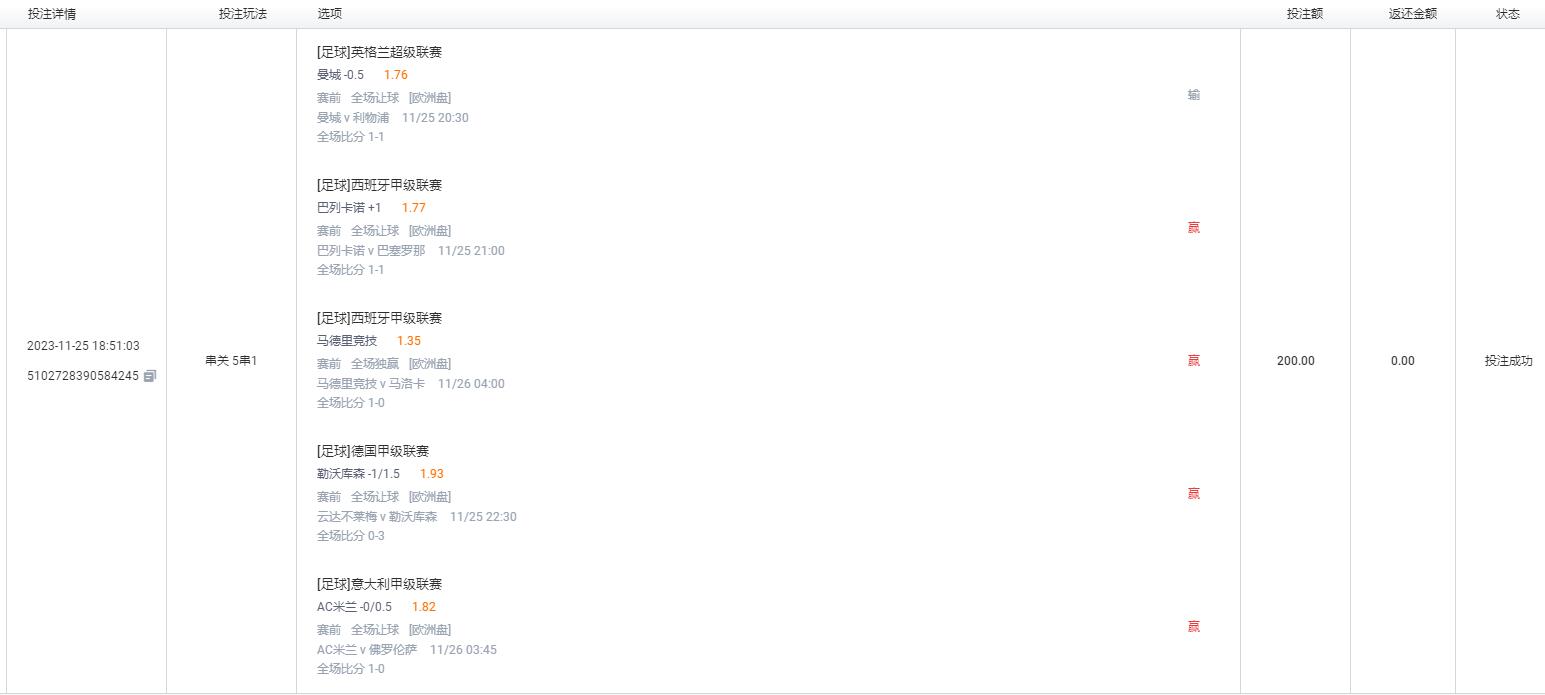Open the 英格兰超级联赛 league title
1545x695 pixels.
pyautogui.click(x=379, y=52)
